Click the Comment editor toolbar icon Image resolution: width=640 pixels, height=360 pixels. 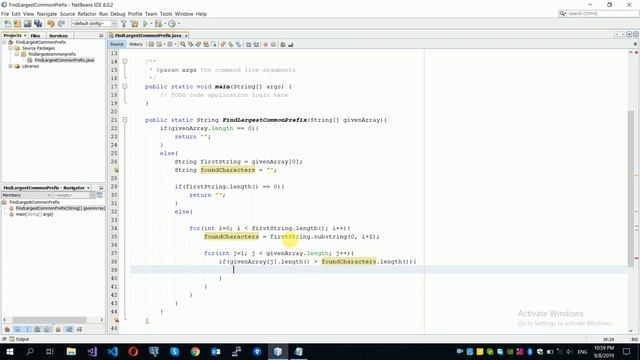tap(283, 44)
